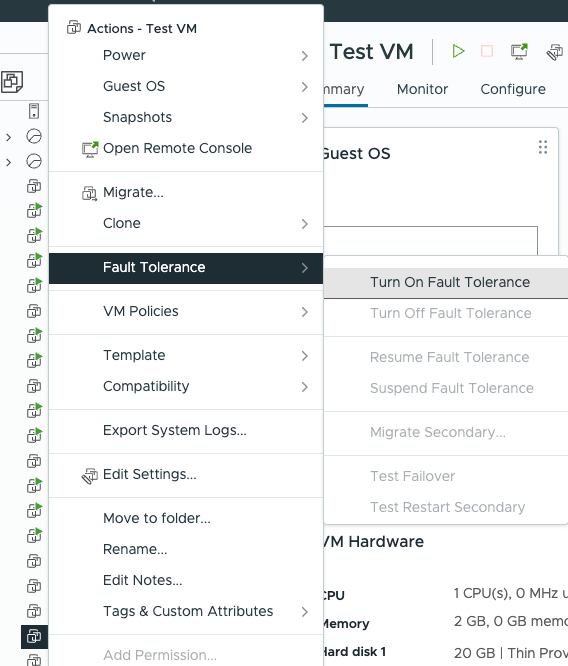Select the VMs and Templates view icon in the sidebar

tap(12, 82)
